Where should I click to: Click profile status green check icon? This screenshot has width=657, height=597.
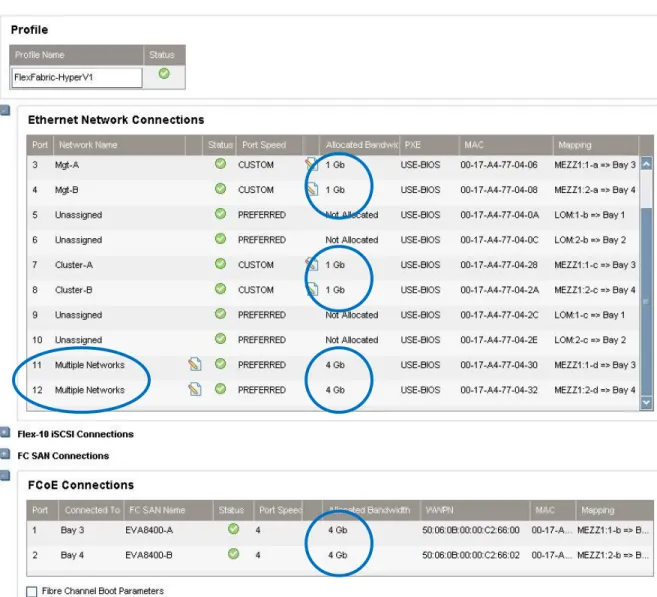(164, 74)
